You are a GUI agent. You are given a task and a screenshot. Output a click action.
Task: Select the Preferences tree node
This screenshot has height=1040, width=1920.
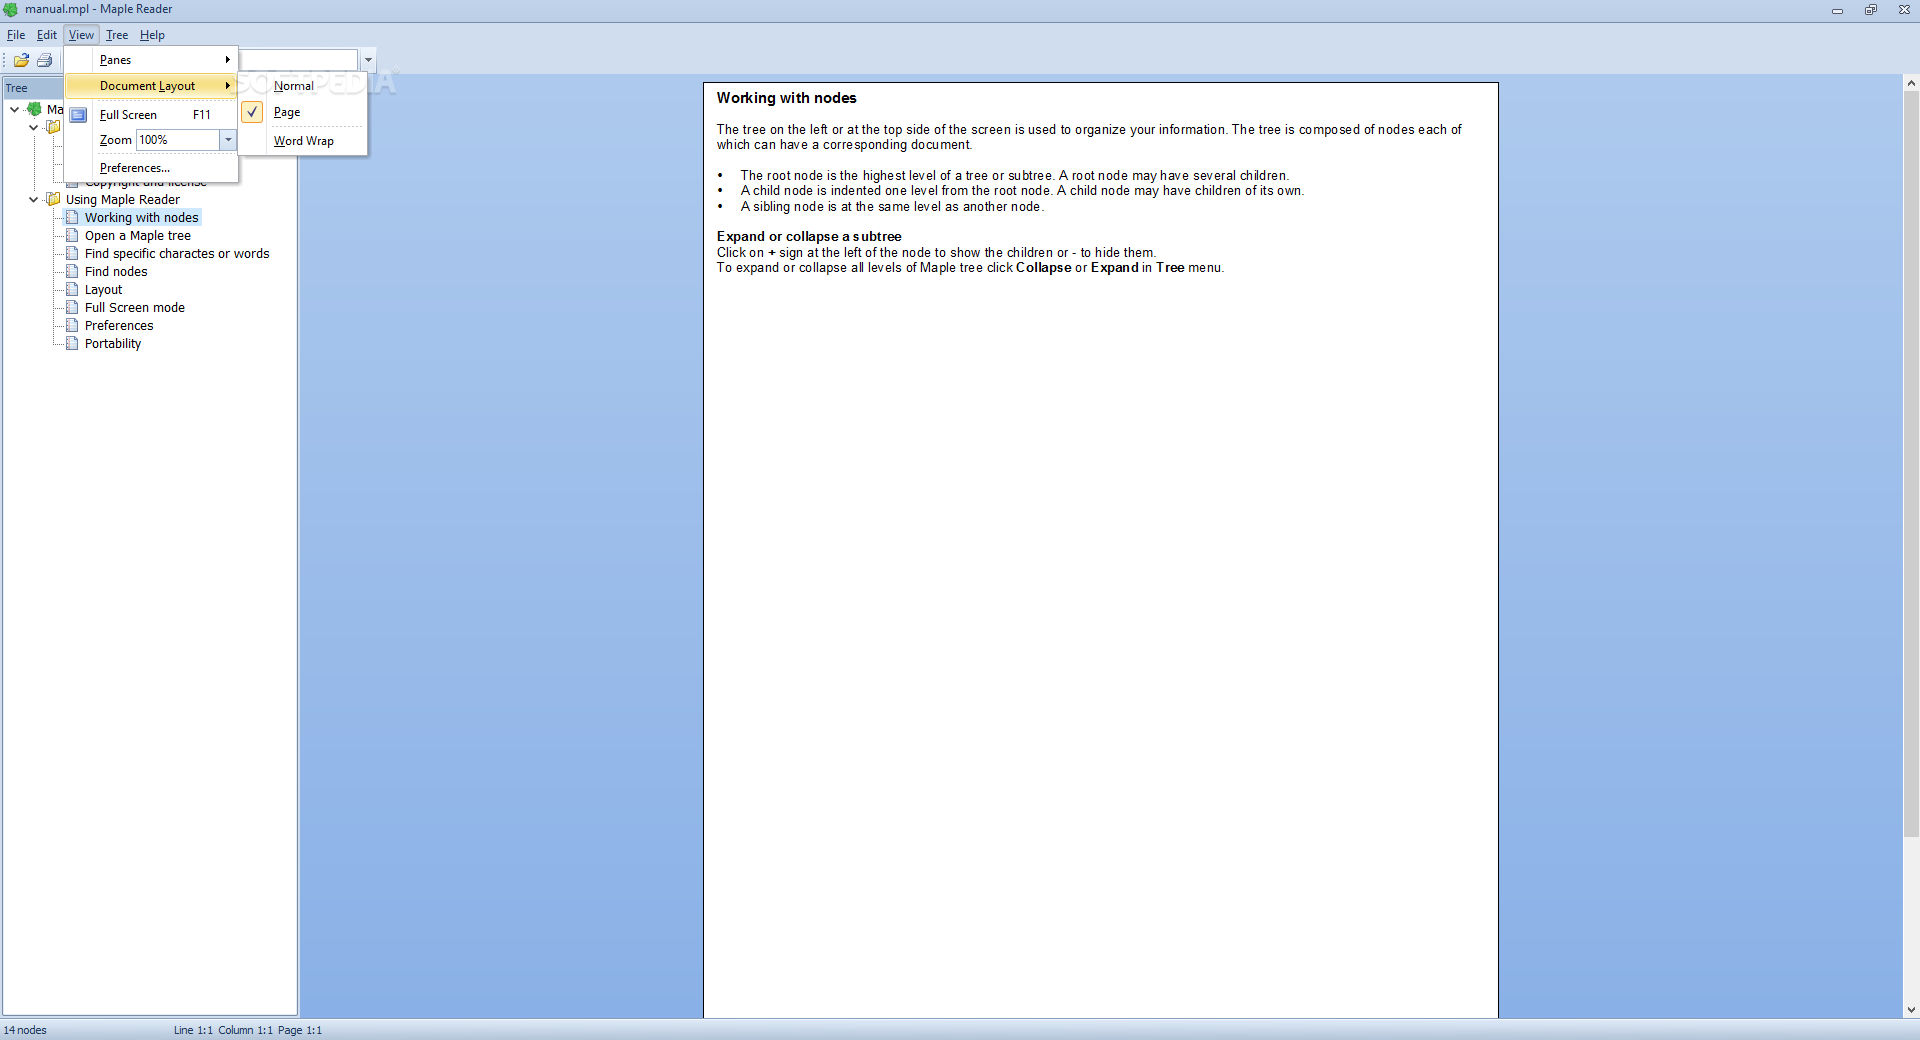(x=119, y=325)
